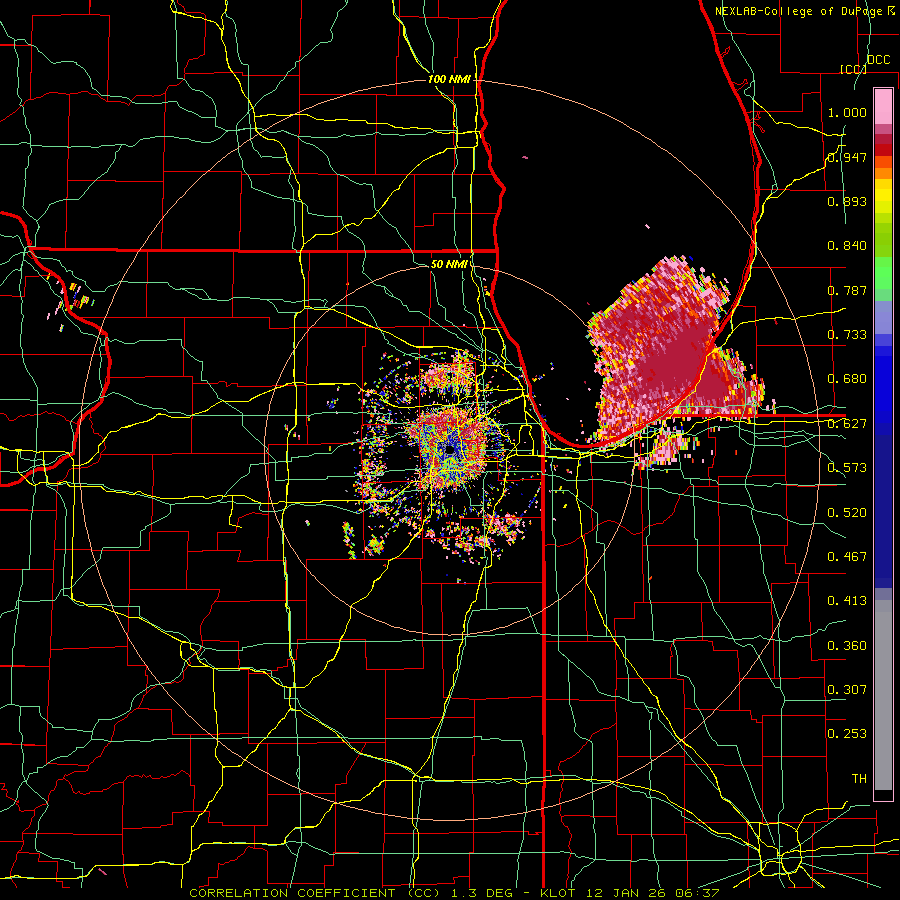The image size is (900, 900).
Task: Select the 0.840 scale value
Action: click(x=847, y=246)
